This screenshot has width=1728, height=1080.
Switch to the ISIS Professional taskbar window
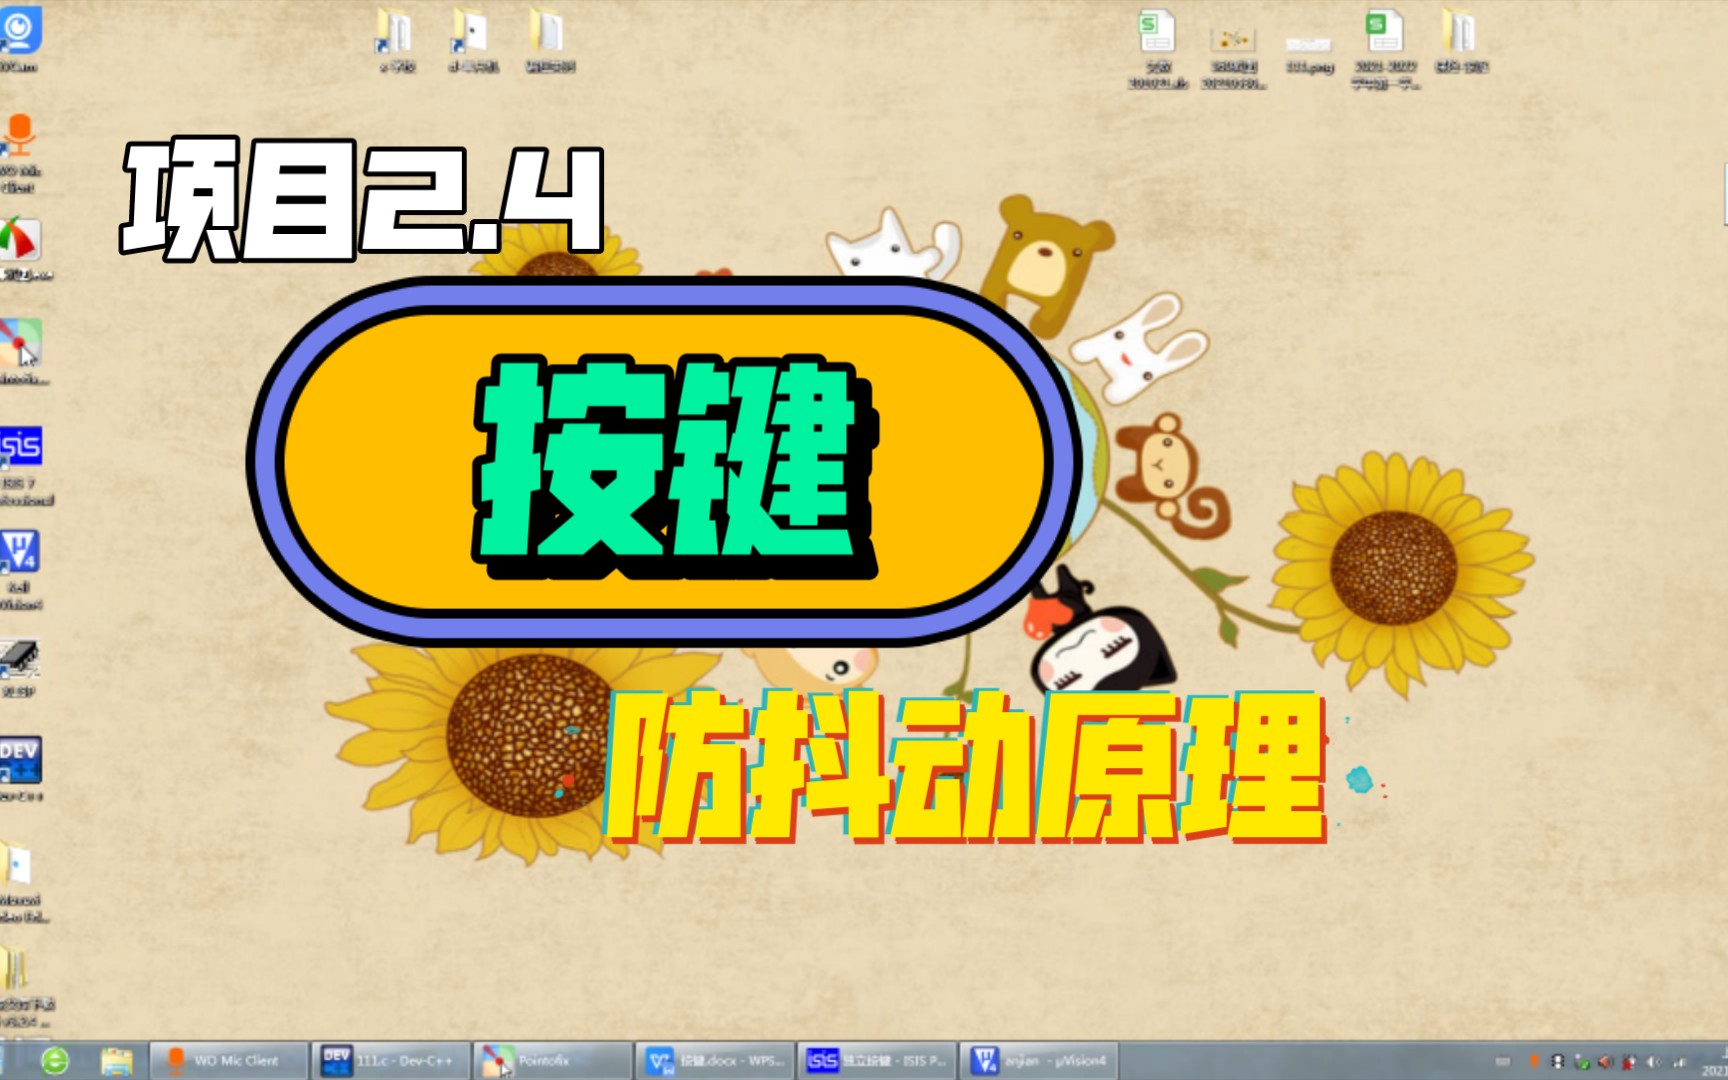coord(876,1060)
